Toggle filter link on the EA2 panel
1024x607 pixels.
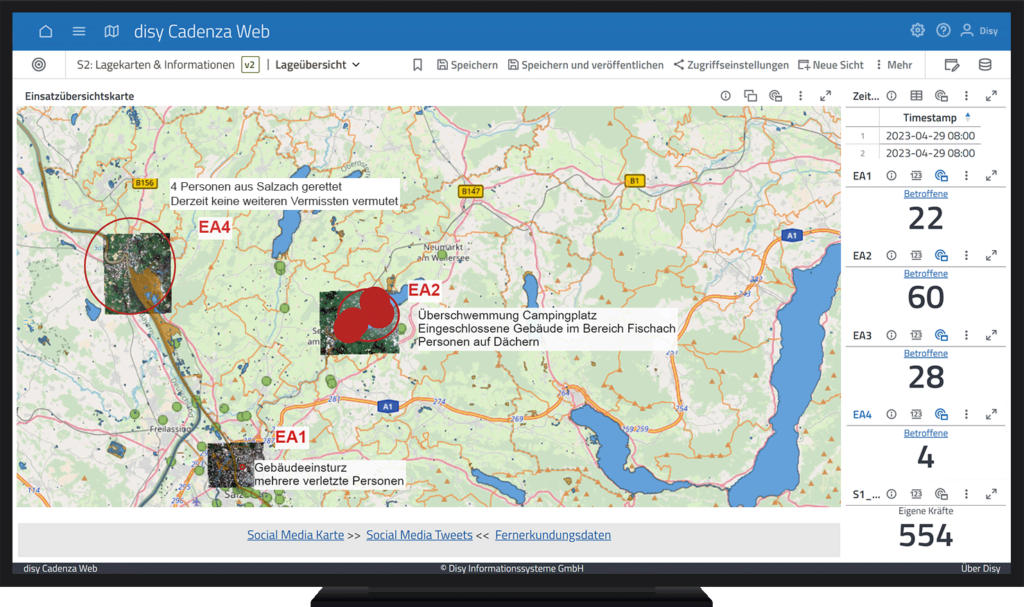(x=941, y=255)
